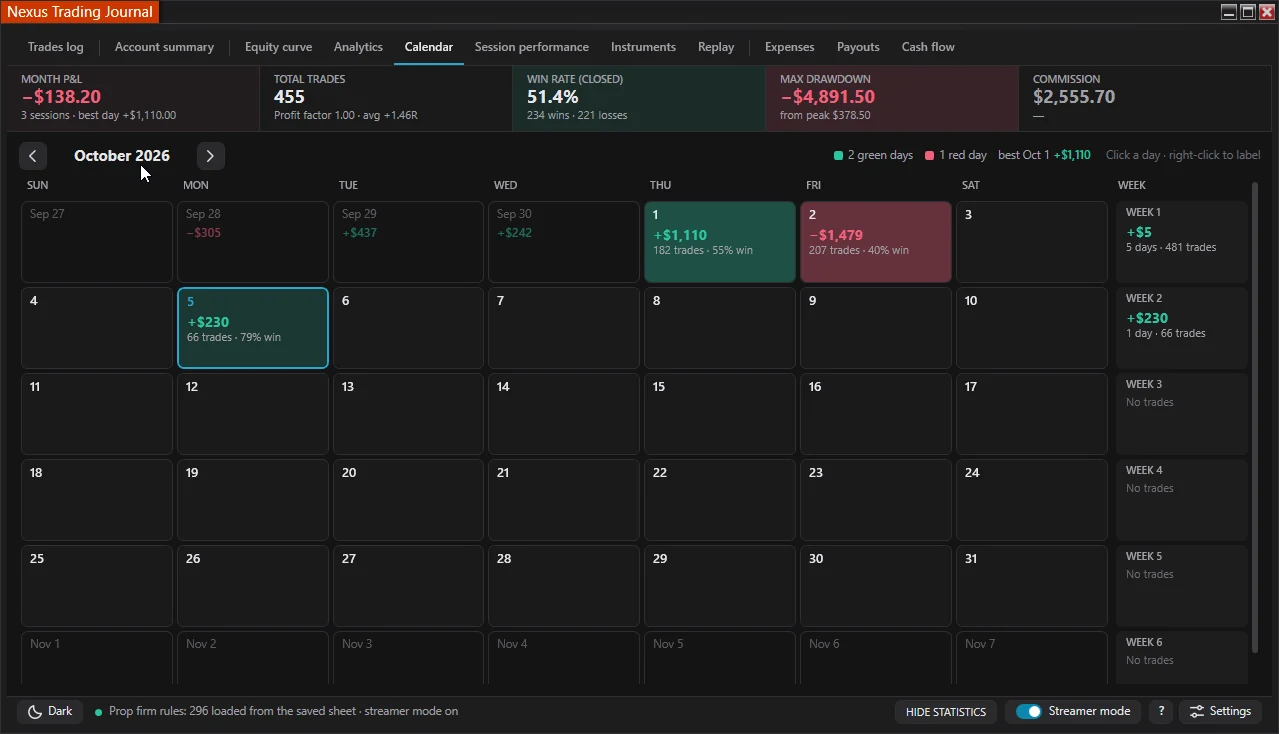1279x734 pixels.
Task: Click the Nexus Trading Journal title
Action: tap(80, 12)
